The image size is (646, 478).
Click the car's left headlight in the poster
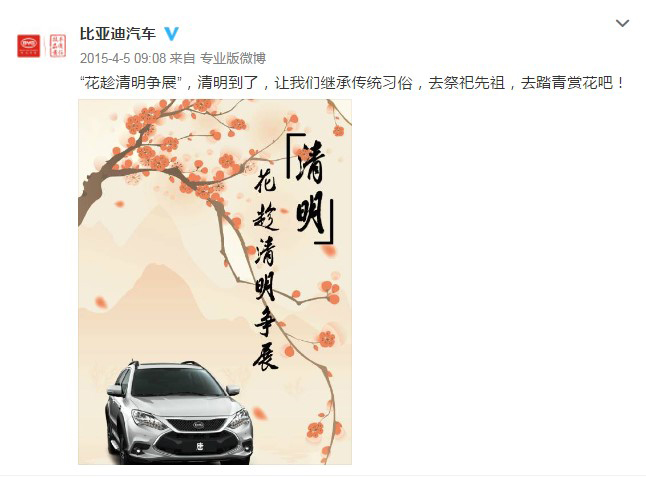(x=147, y=420)
